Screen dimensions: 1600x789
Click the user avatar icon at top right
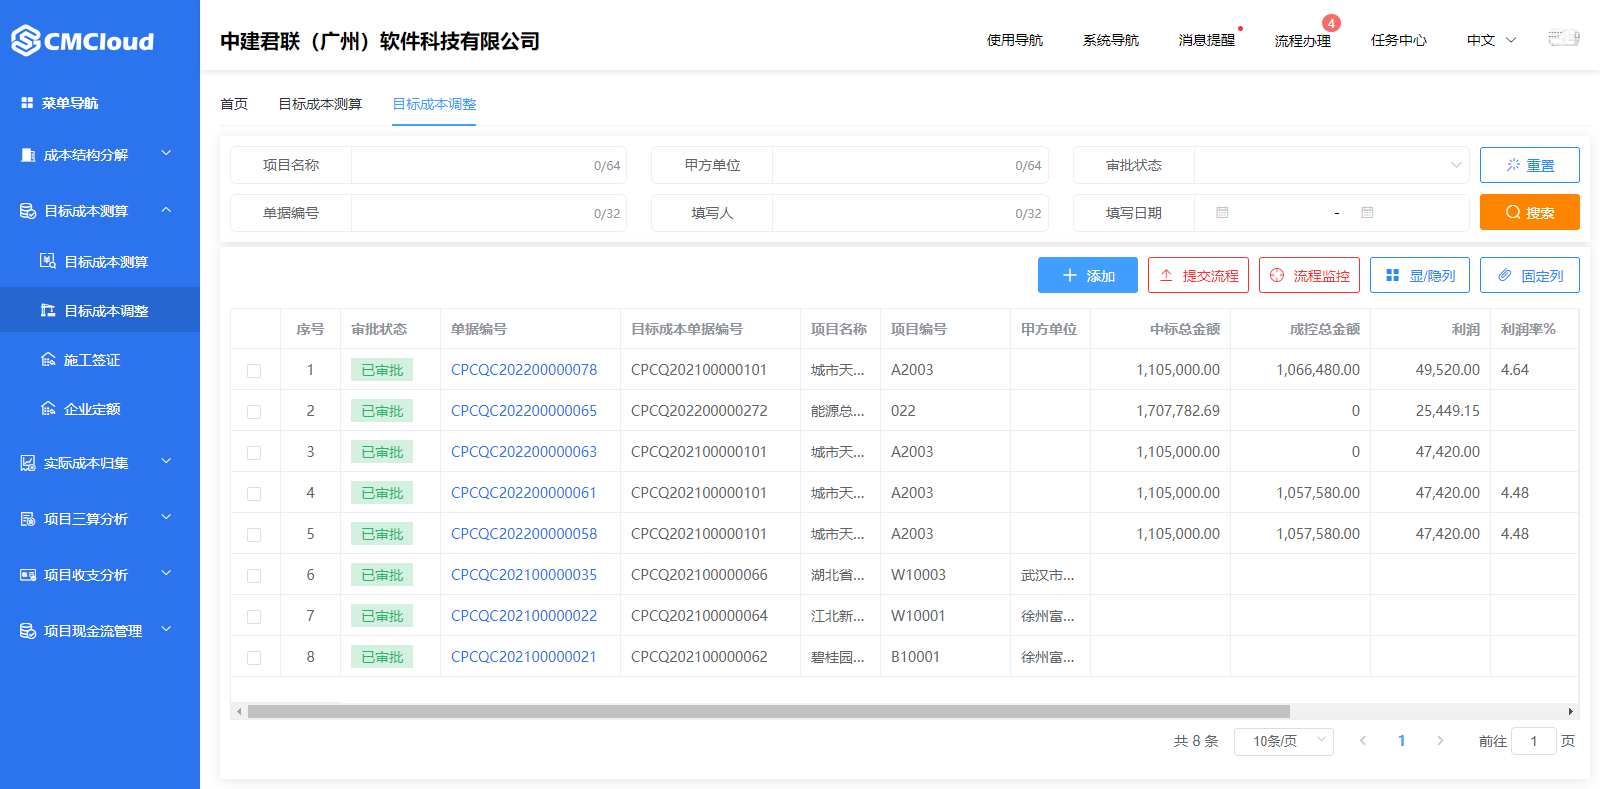1564,39
